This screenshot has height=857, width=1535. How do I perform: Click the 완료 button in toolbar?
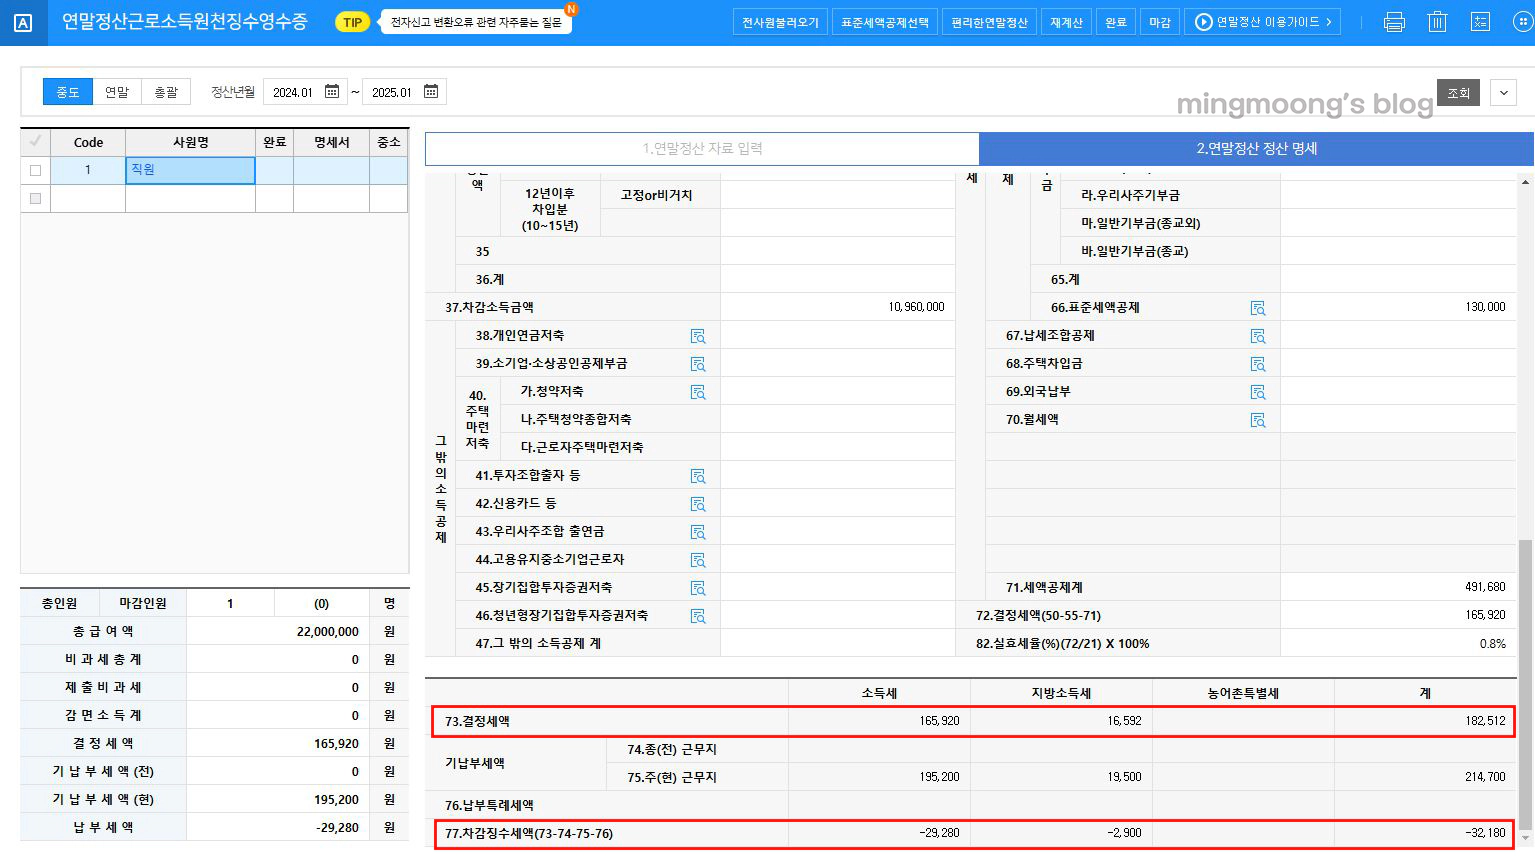coord(1116,22)
